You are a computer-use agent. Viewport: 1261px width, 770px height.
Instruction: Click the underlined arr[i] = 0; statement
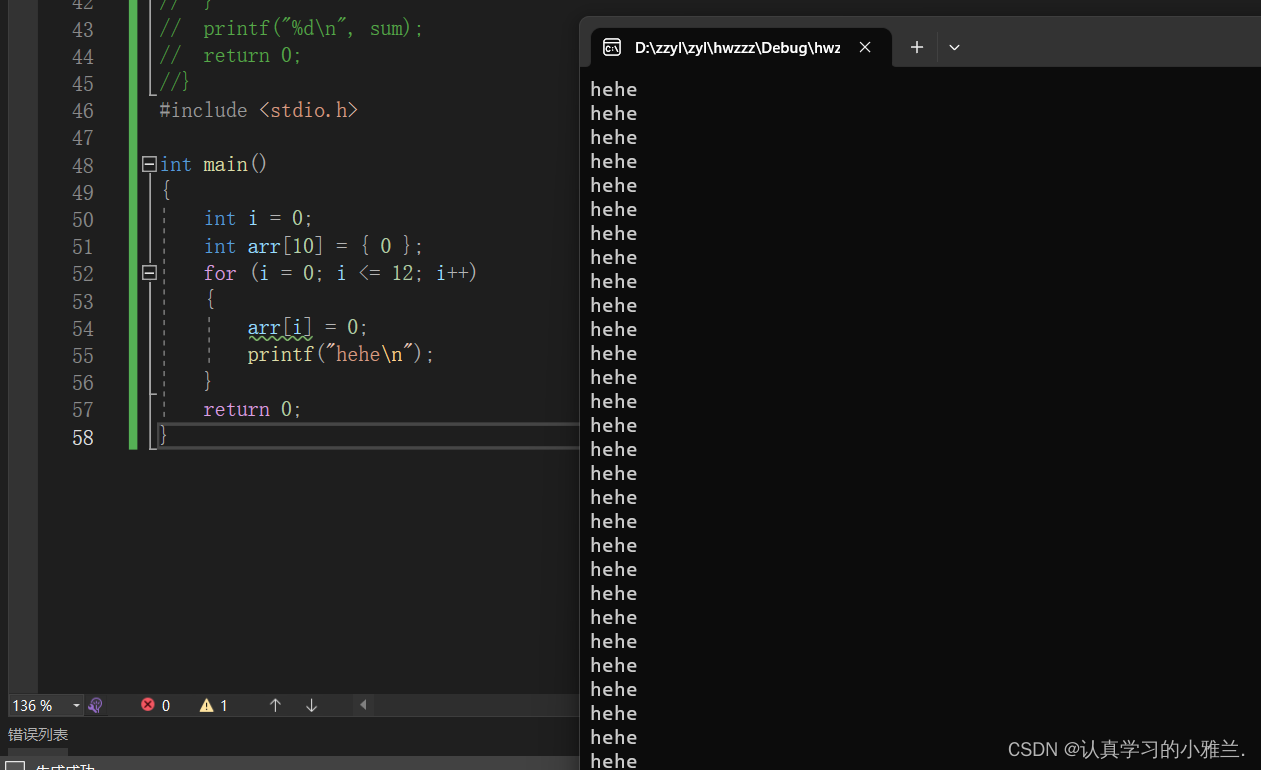click(307, 327)
